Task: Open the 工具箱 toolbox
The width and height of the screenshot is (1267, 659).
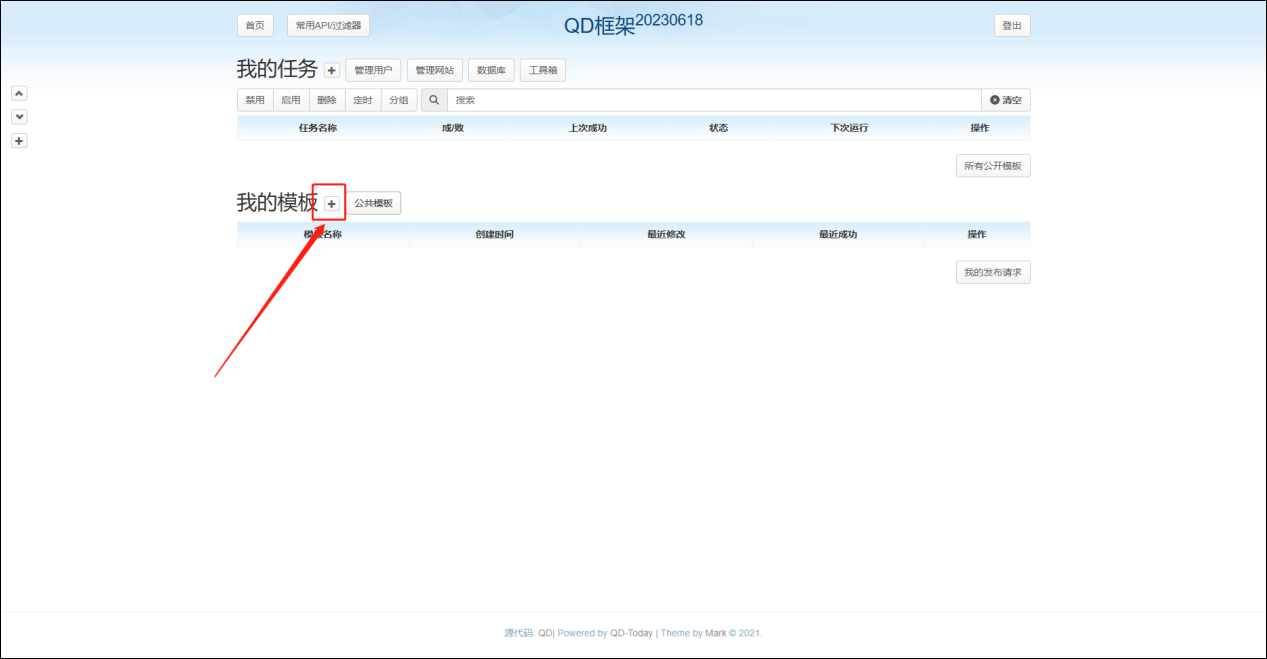Action: pos(543,71)
